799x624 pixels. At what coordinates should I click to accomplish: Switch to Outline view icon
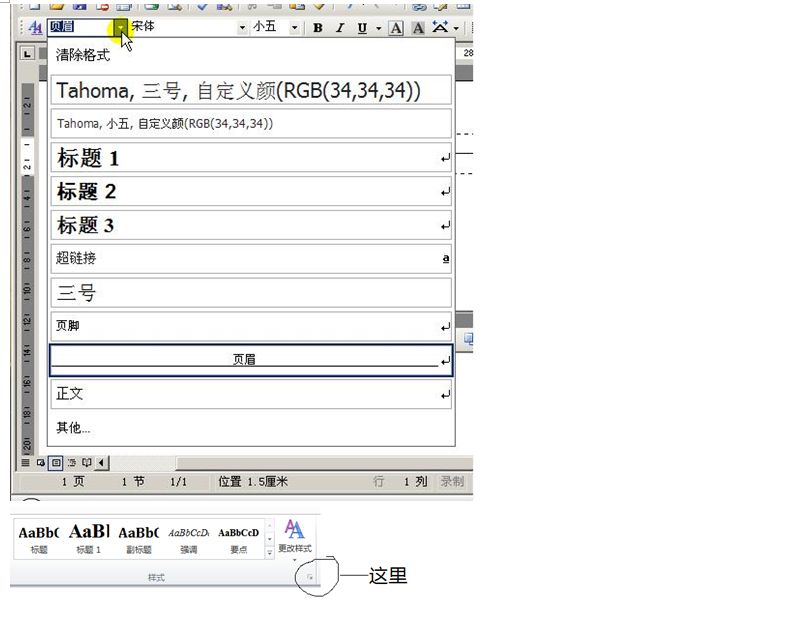pyautogui.click(x=72, y=463)
